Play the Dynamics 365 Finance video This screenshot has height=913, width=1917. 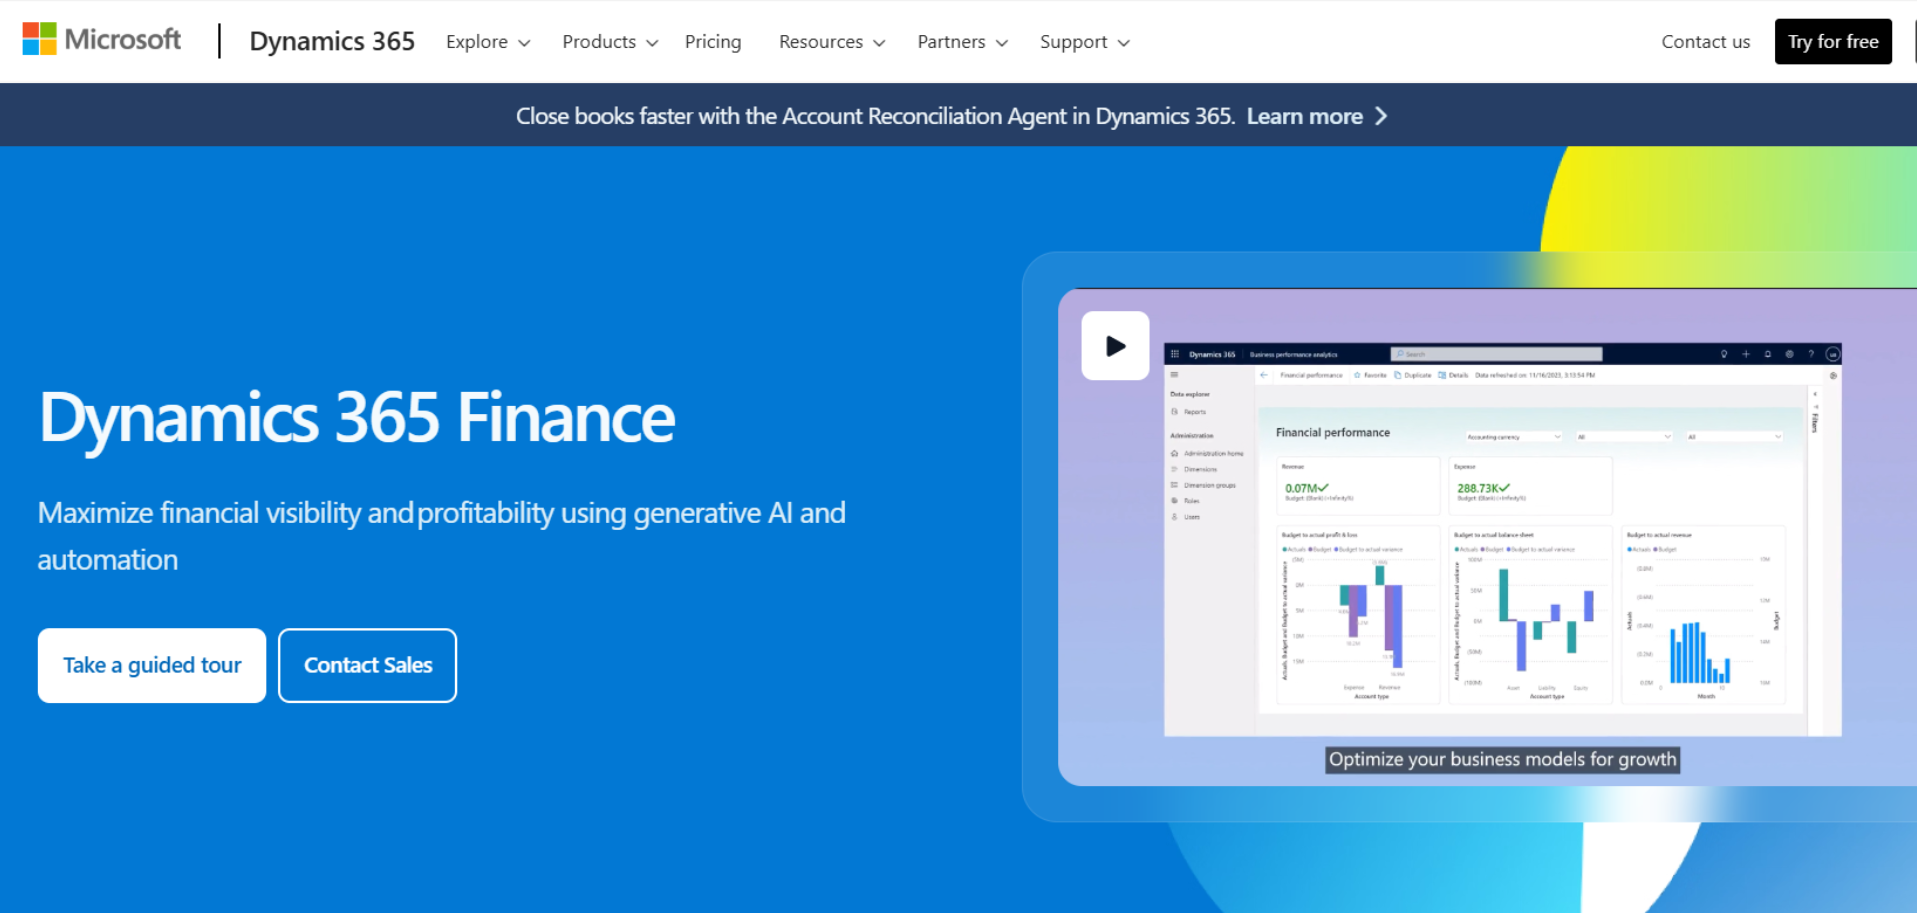(1114, 345)
